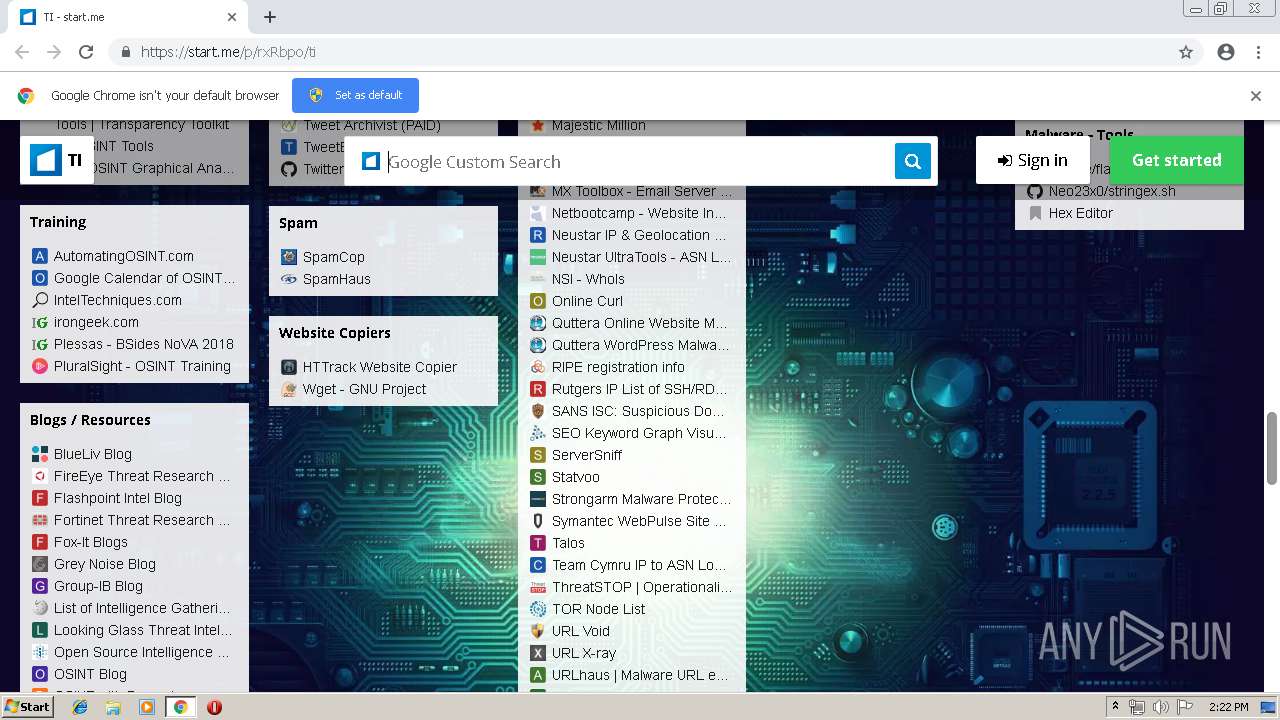Click Neustar IP & Geolocation icon

[x=538, y=235]
